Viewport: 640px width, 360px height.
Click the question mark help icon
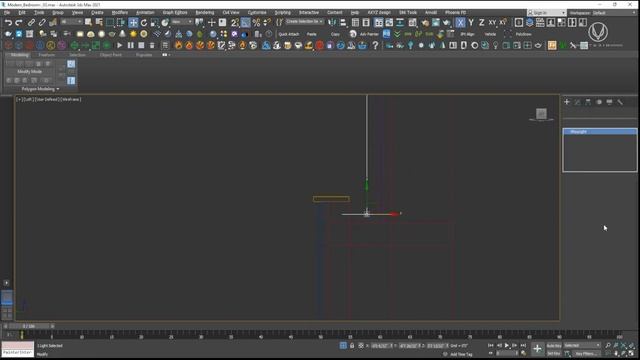click(375, 45)
